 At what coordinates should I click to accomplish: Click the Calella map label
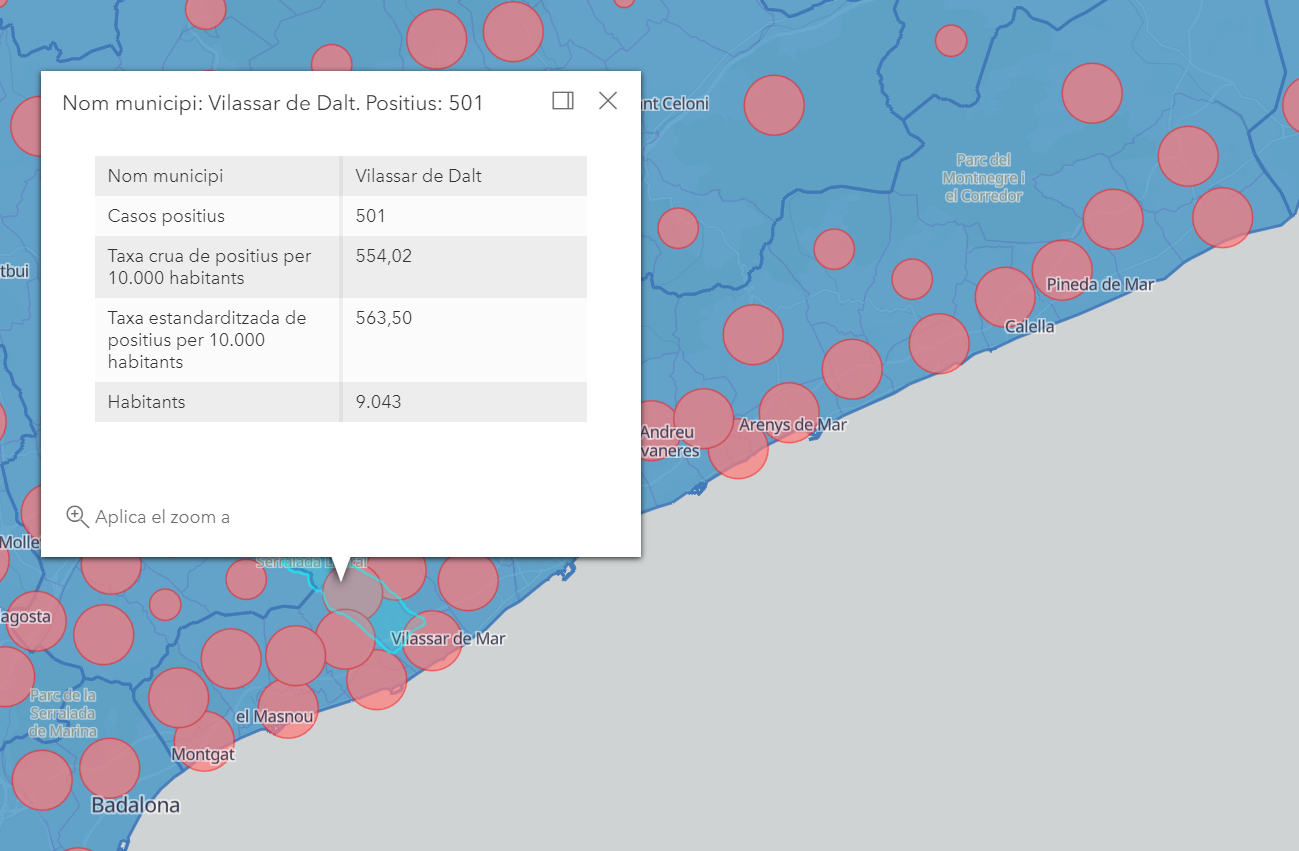tap(1030, 326)
